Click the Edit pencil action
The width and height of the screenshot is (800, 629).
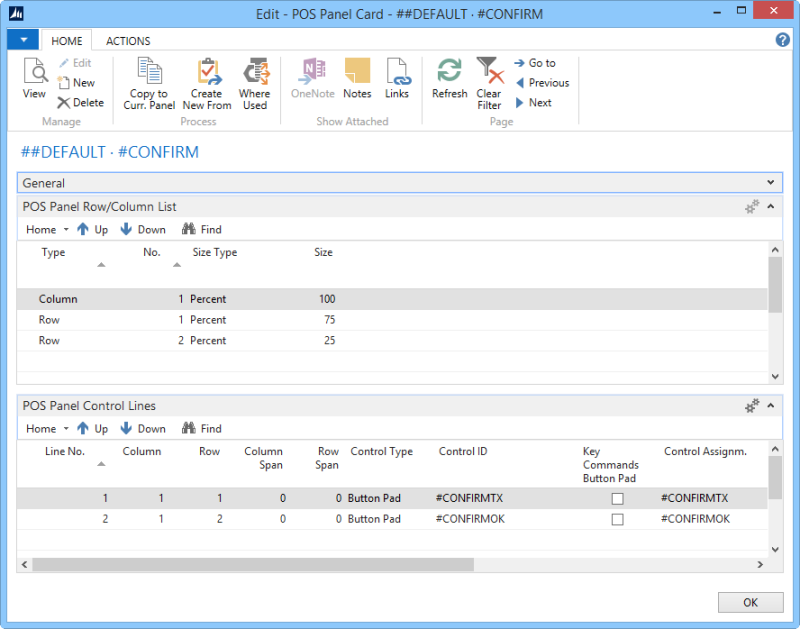[x=75, y=63]
